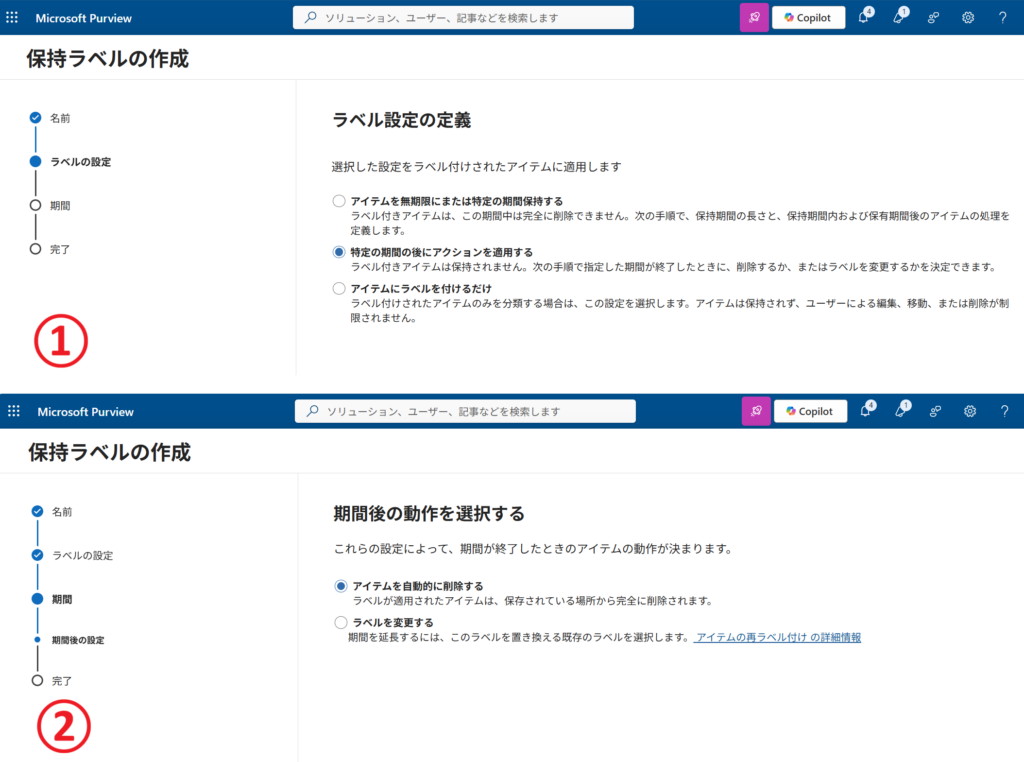Go to 名前 step in screenshot ① wizard
The height and width of the screenshot is (762, 1024).
[x=60, y=118]
